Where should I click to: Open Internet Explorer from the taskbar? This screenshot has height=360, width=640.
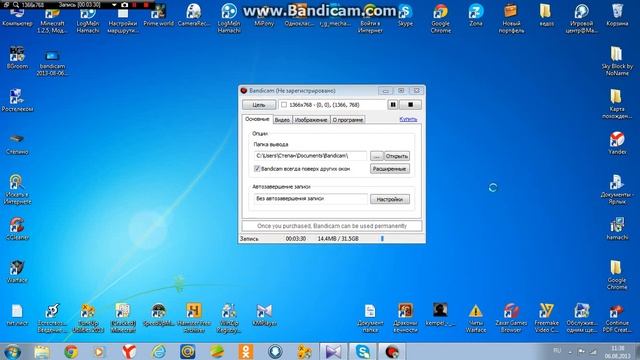[158, 351]
